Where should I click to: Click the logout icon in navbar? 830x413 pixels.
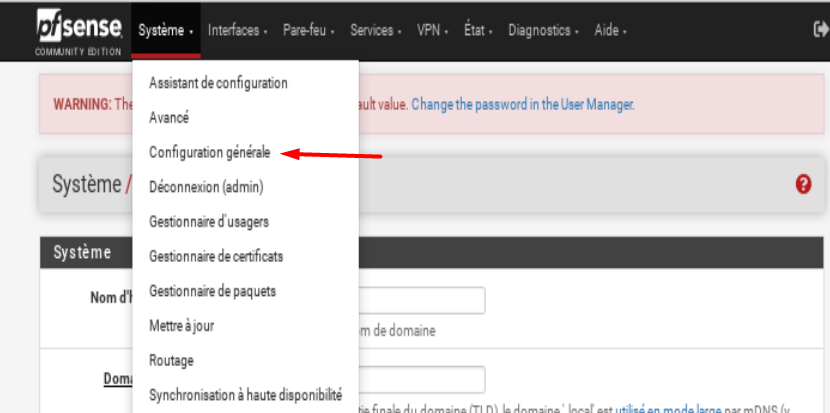click(821, 30)
